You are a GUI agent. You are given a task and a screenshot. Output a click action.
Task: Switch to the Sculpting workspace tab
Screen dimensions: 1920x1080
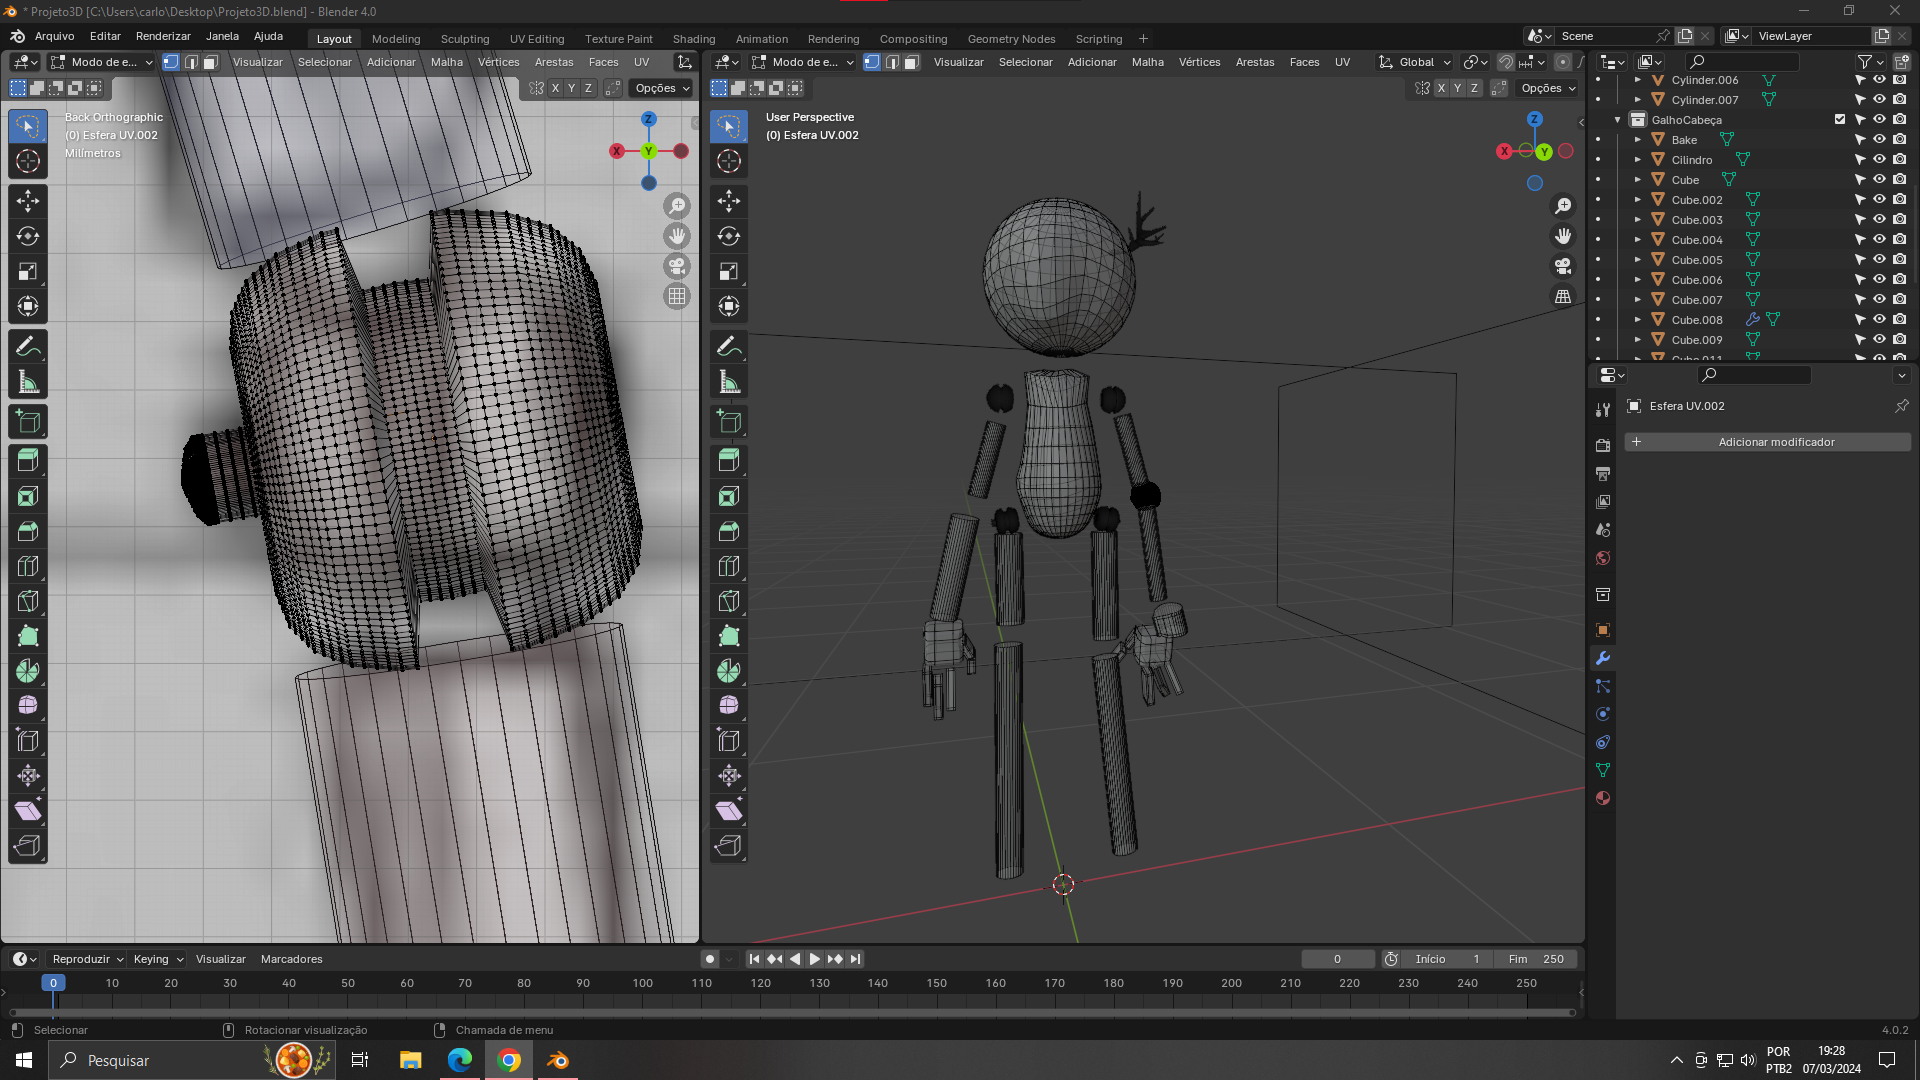tap(465, 39)
